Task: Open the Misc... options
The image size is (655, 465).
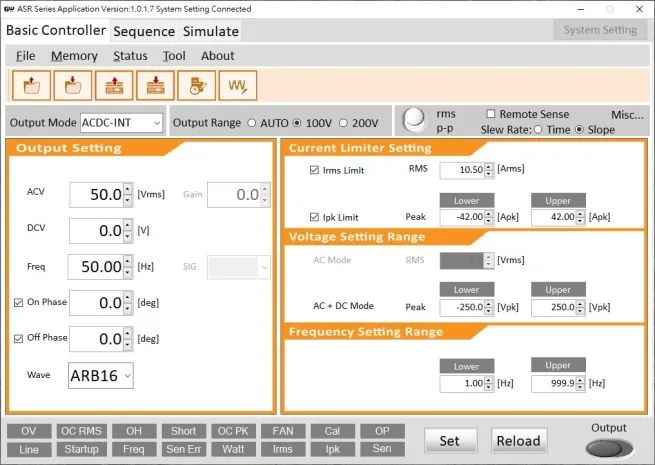Action: [x=627, y=114]
